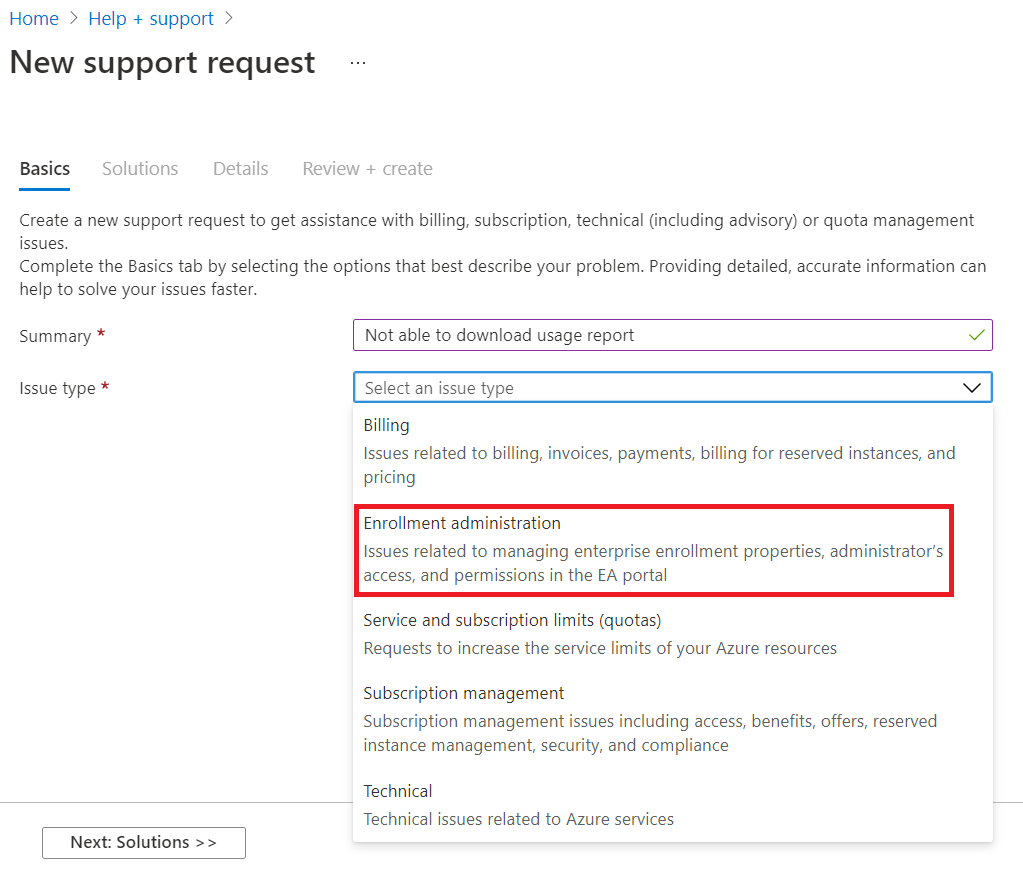Choose Billing issue type option
The width and height of the screenshot is (1023, 875).
pyautogui.click(x=660, y=450)
